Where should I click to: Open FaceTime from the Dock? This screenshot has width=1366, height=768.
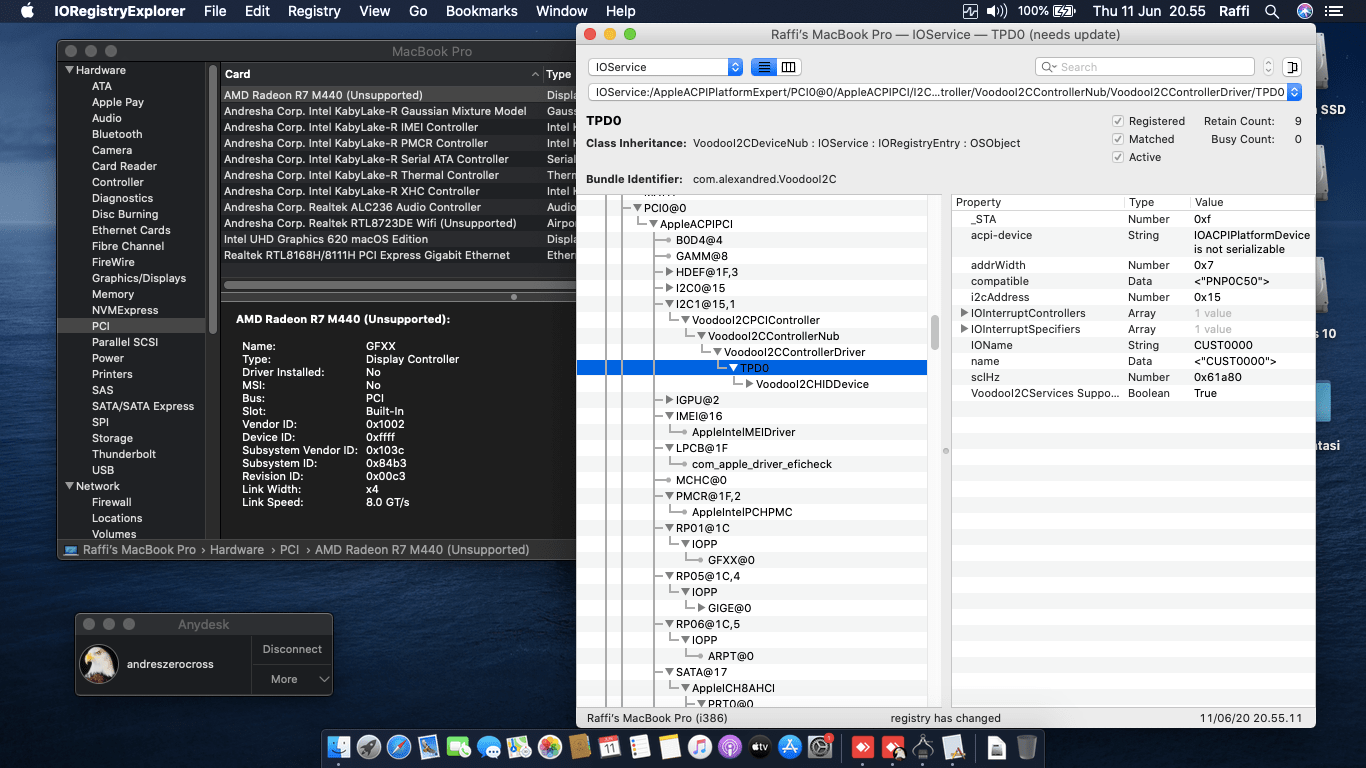point(459,746)
